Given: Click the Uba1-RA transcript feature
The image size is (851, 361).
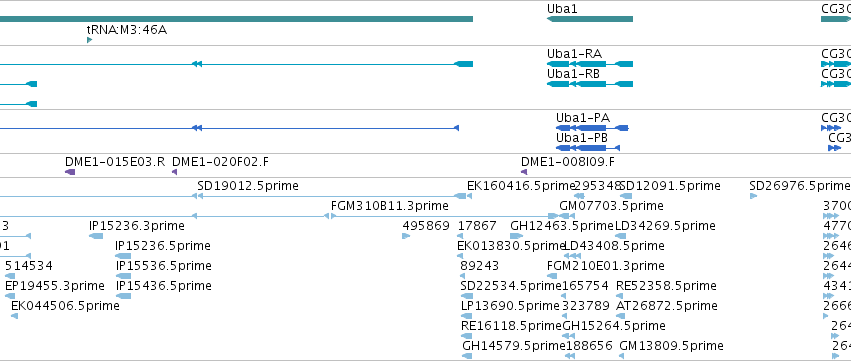Looking at the screenshot, I should pos(590,64).
